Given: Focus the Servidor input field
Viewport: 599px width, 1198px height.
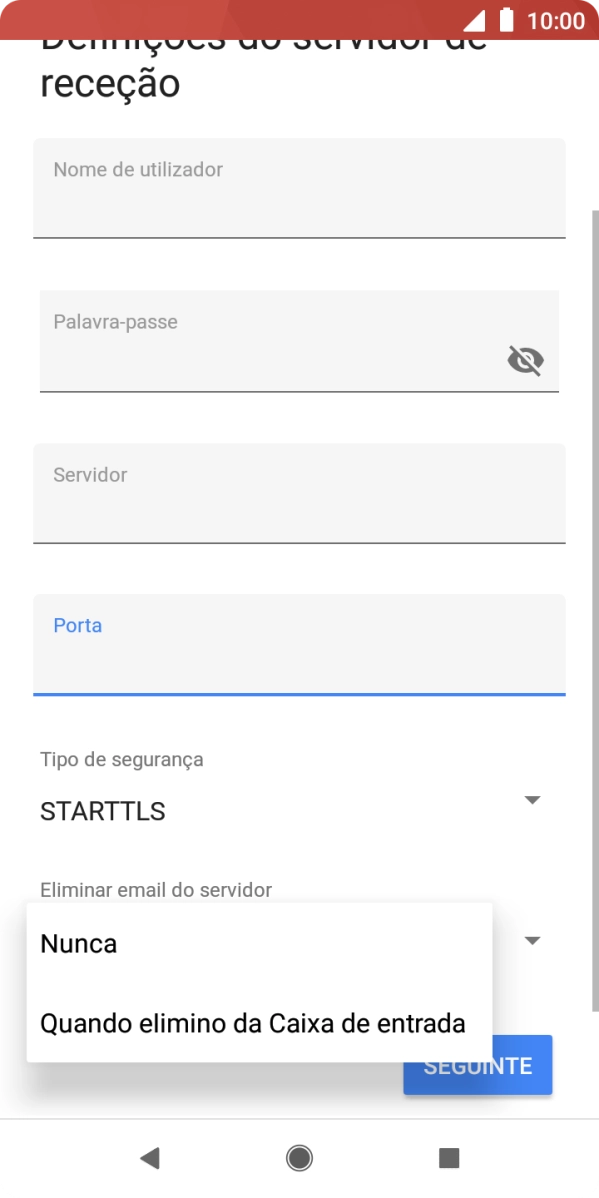Looking at the screenshot, I should [300, 493].
